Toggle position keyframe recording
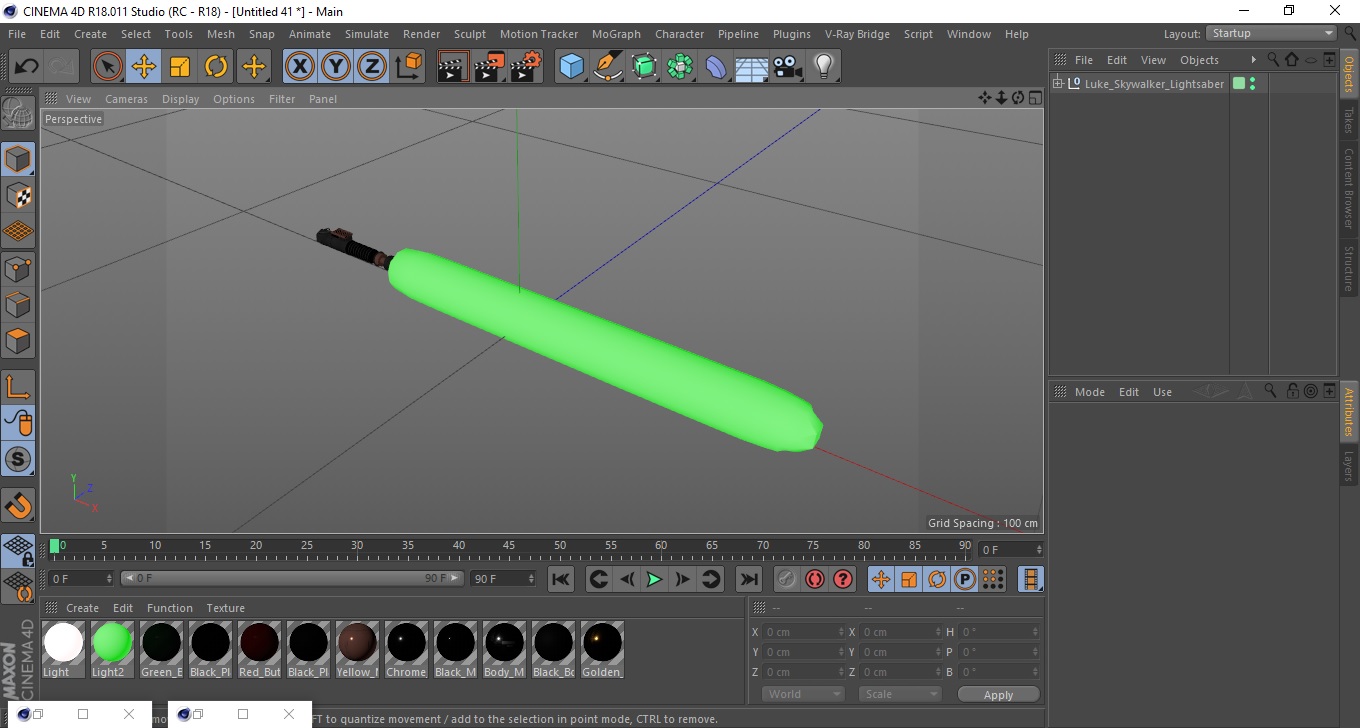 pos(881,579)
